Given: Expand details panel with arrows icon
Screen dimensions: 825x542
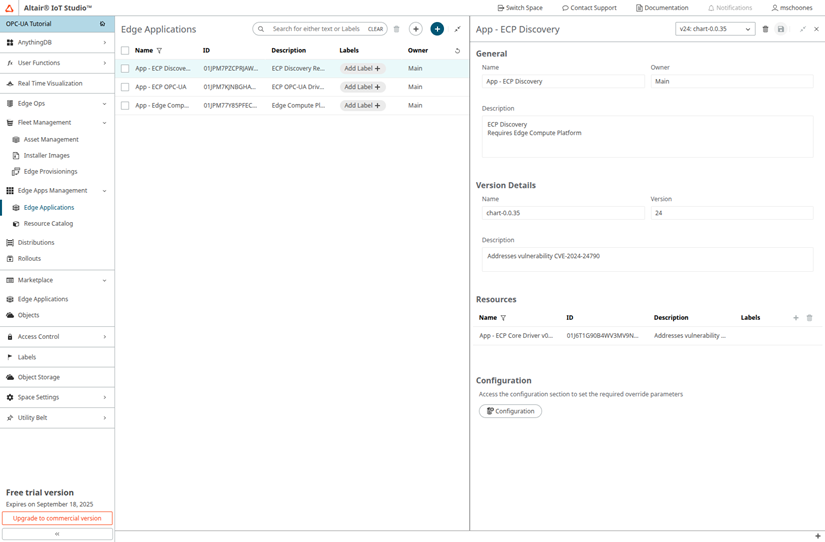Looking at the screenshot, I should [802, 29].
